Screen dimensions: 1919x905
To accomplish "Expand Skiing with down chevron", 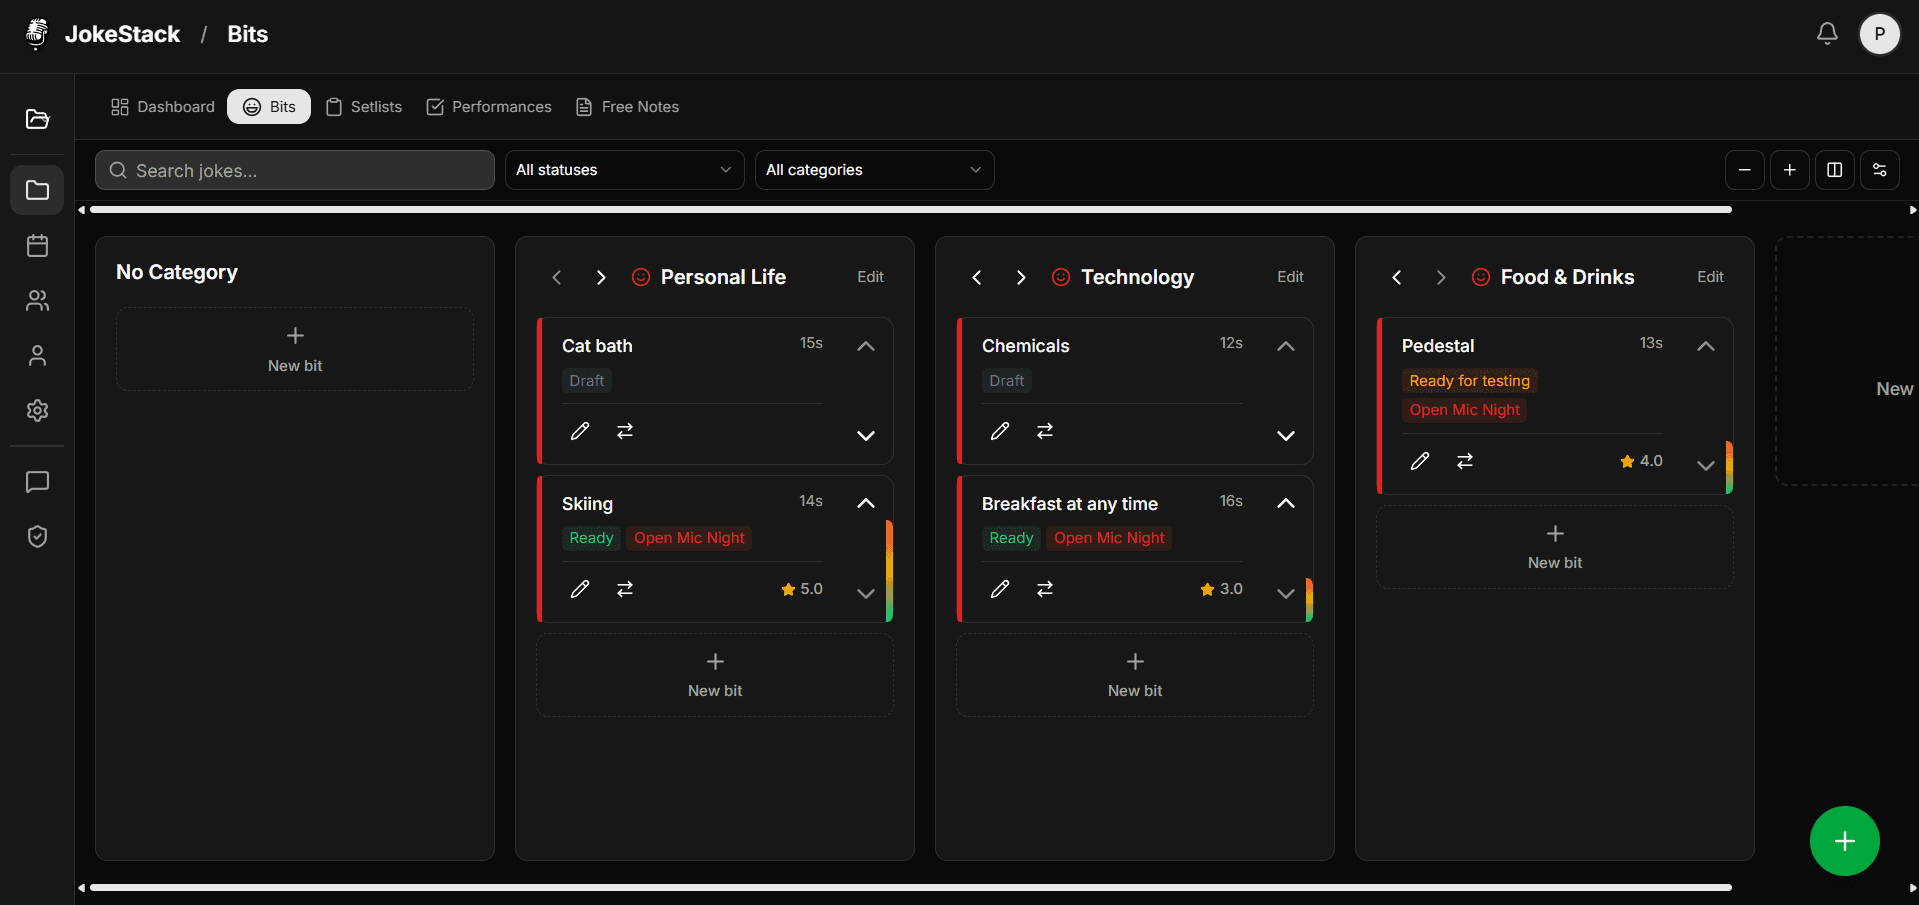I will pos(866,593).
